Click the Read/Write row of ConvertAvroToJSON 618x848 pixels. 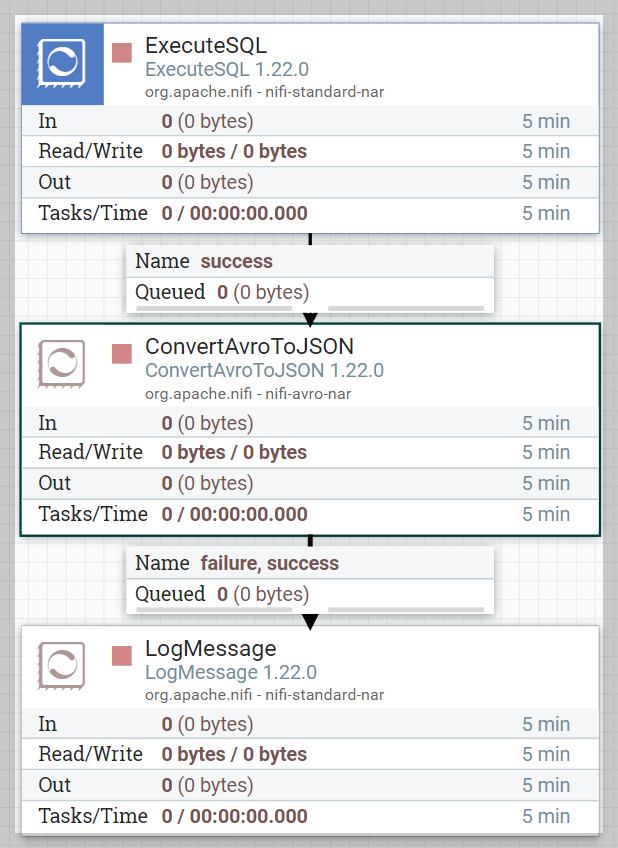310,453
